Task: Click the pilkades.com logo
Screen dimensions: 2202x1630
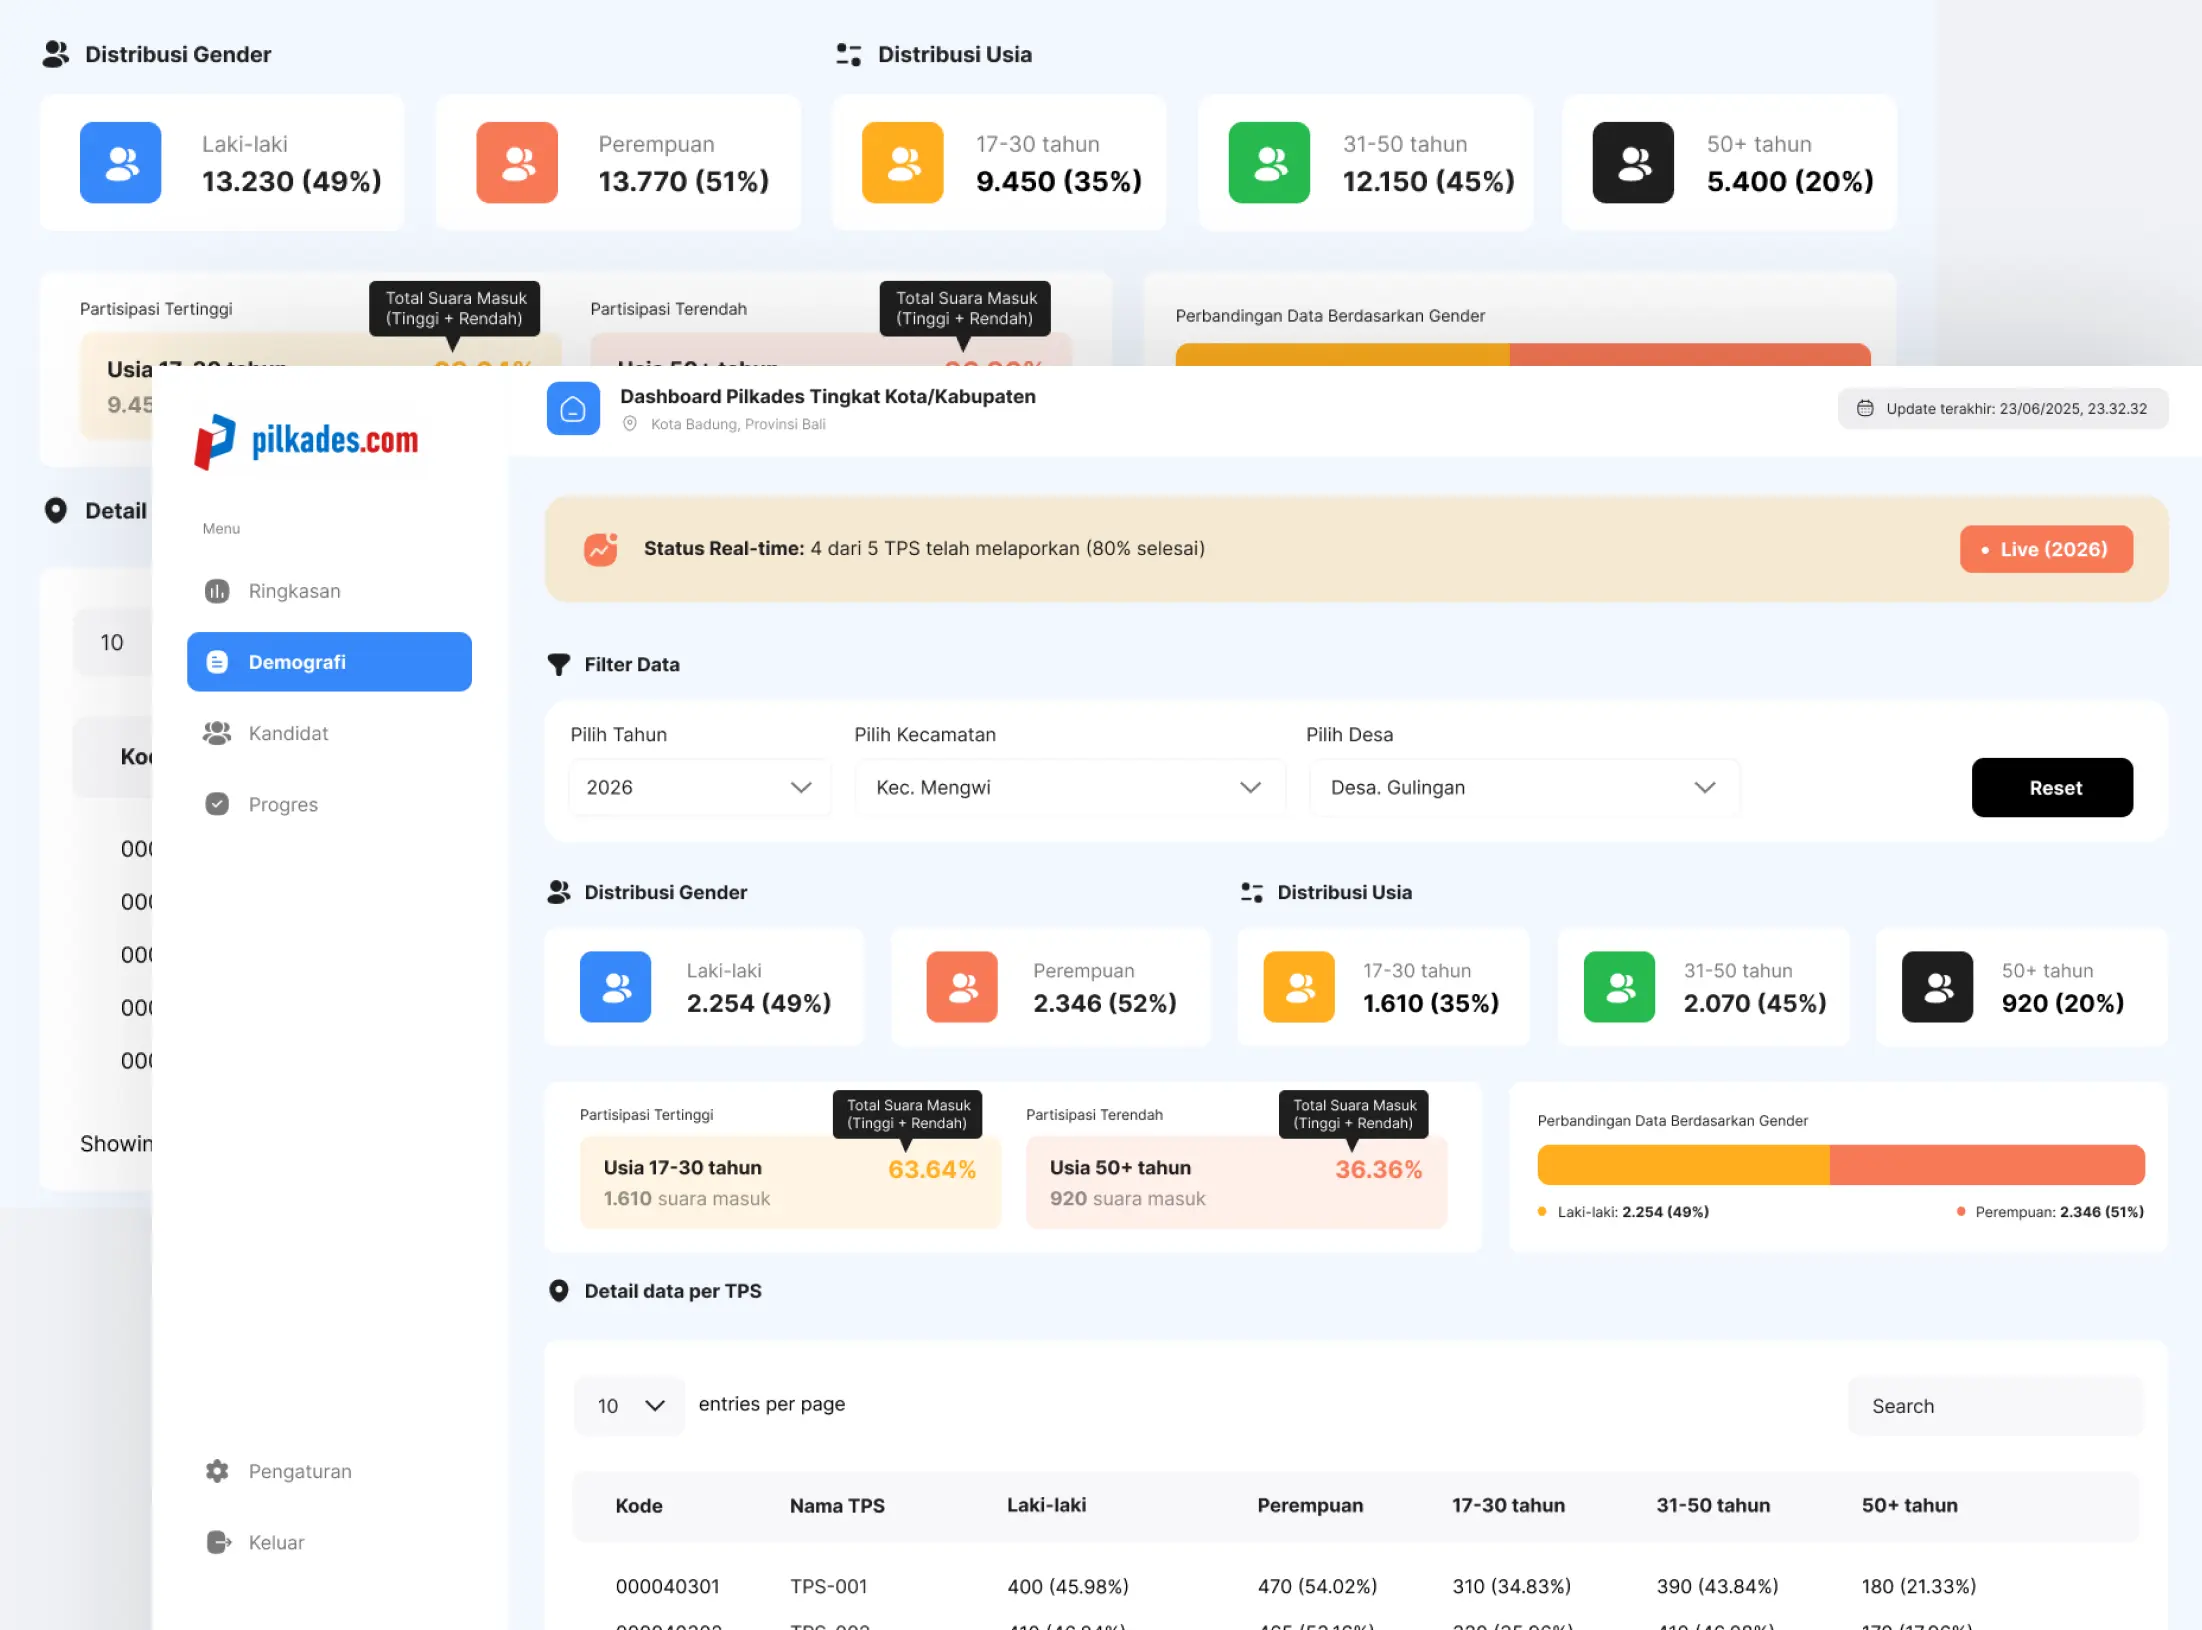Action: pos(307,441)
